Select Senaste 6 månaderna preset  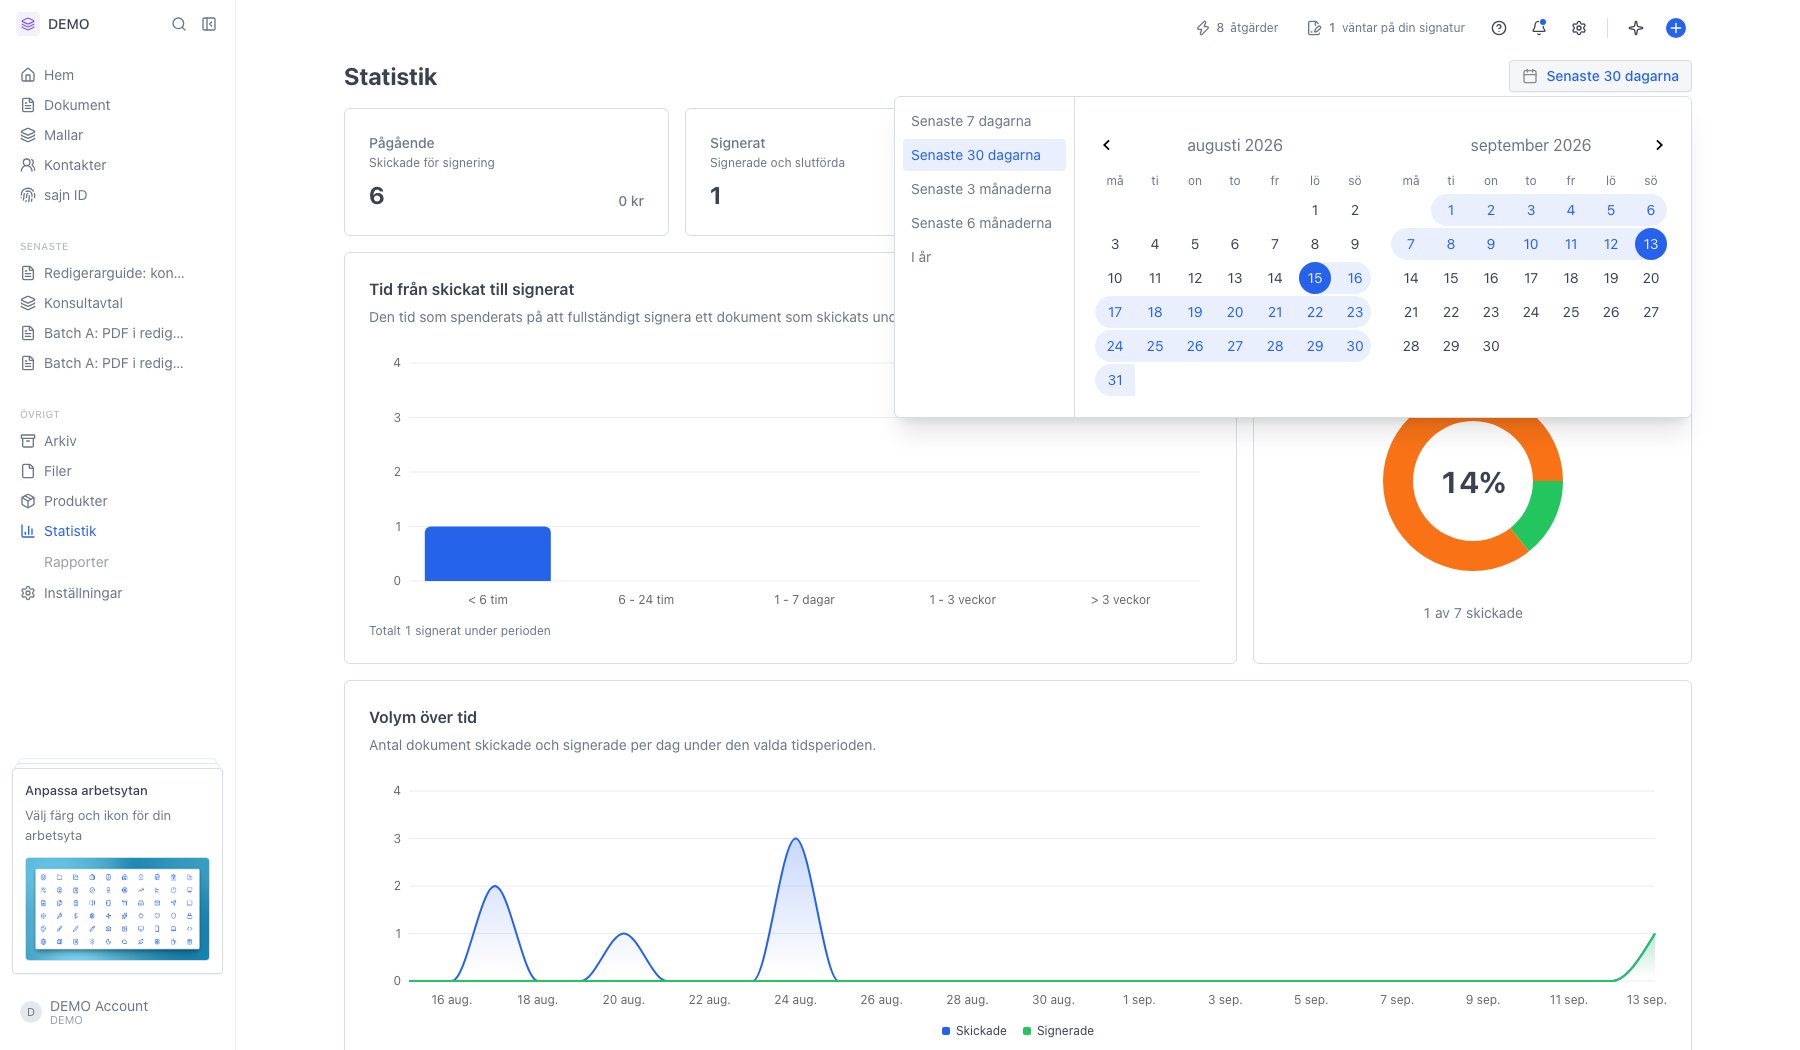(x=984, y=223)
